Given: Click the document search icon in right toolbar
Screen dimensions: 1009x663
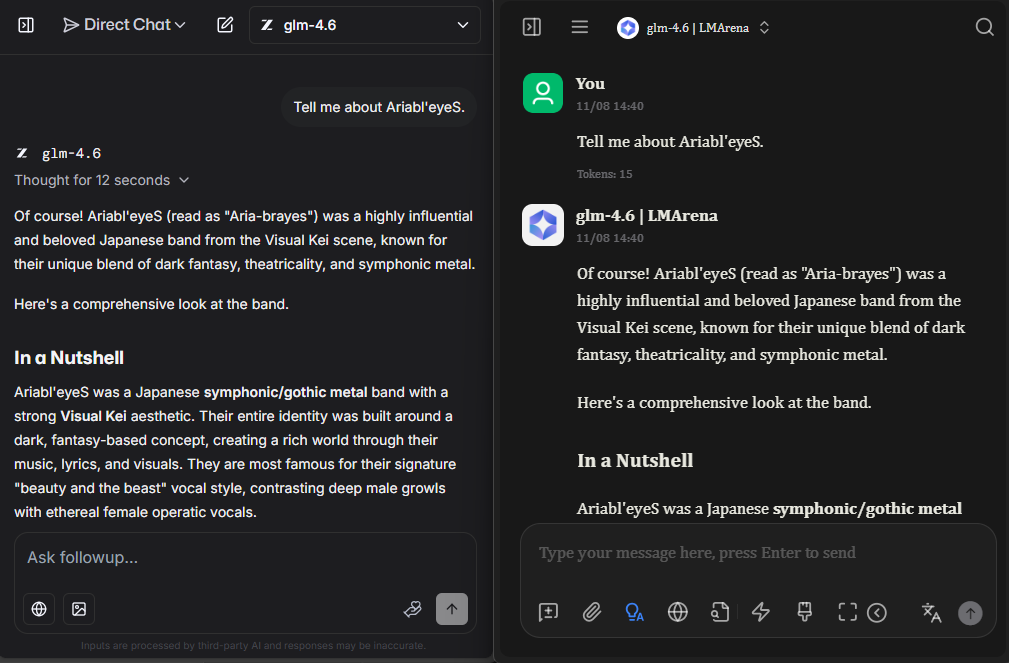Looking at the screenshot, I should (719, 612).
